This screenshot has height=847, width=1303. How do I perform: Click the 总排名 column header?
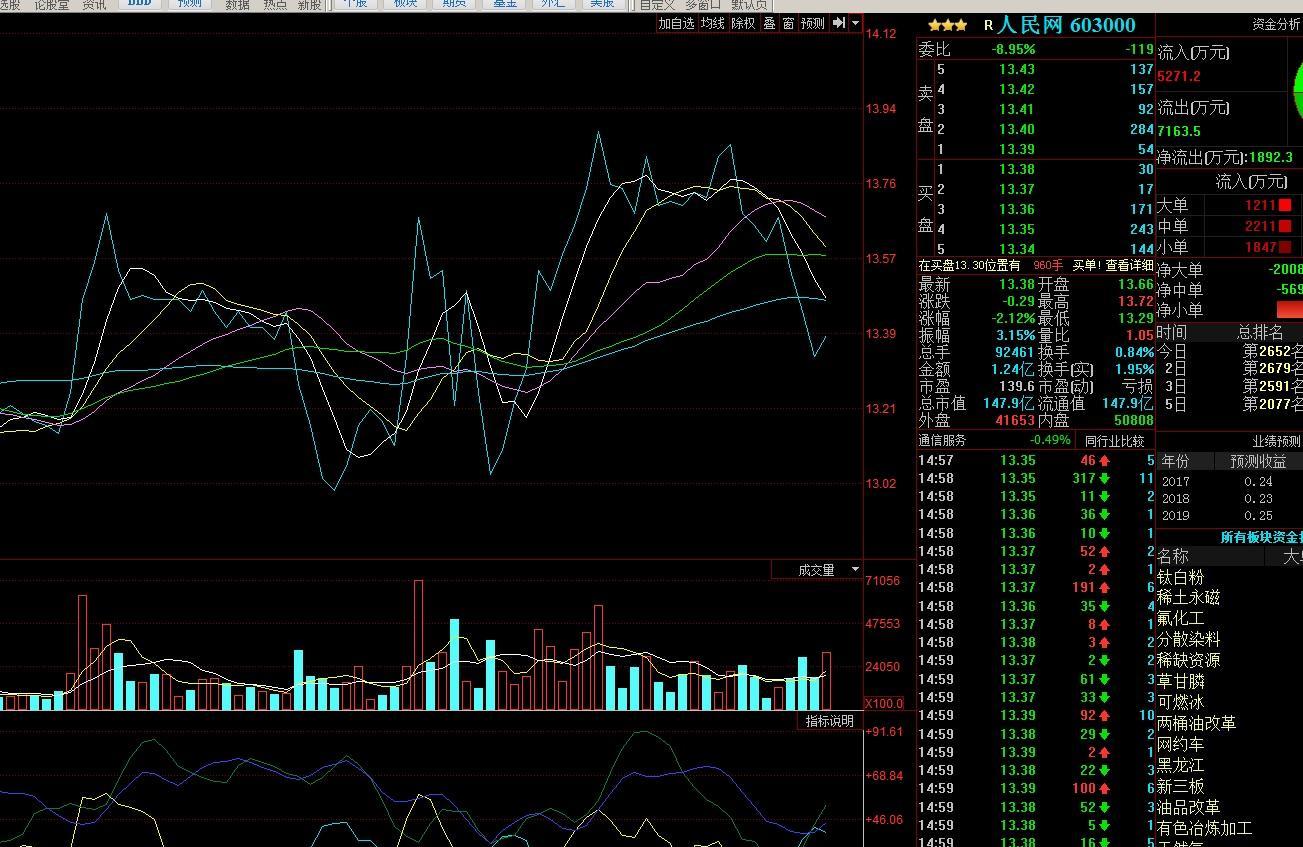(x=1260, y=332)
